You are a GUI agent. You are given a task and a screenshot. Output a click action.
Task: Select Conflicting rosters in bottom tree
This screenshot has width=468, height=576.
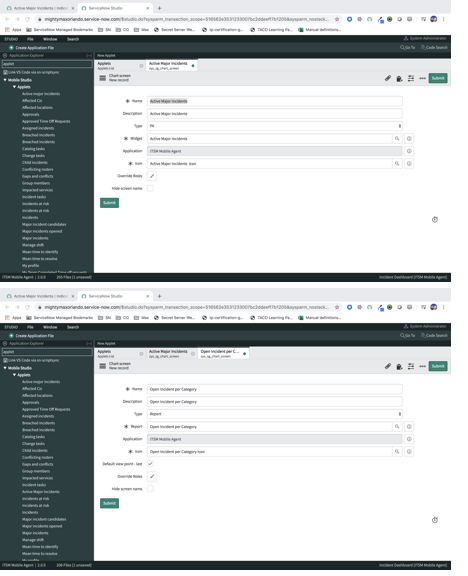pos(37,457)
